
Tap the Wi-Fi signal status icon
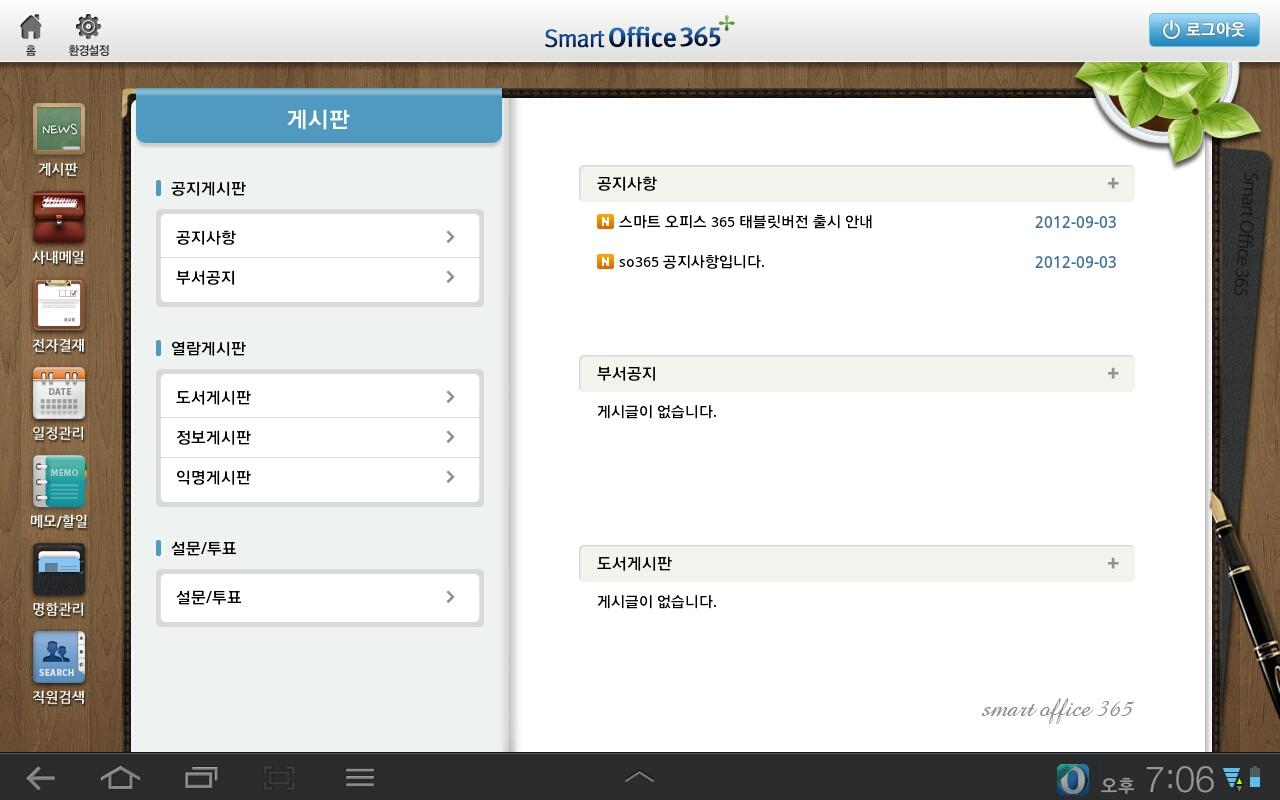coord(1233,778)
